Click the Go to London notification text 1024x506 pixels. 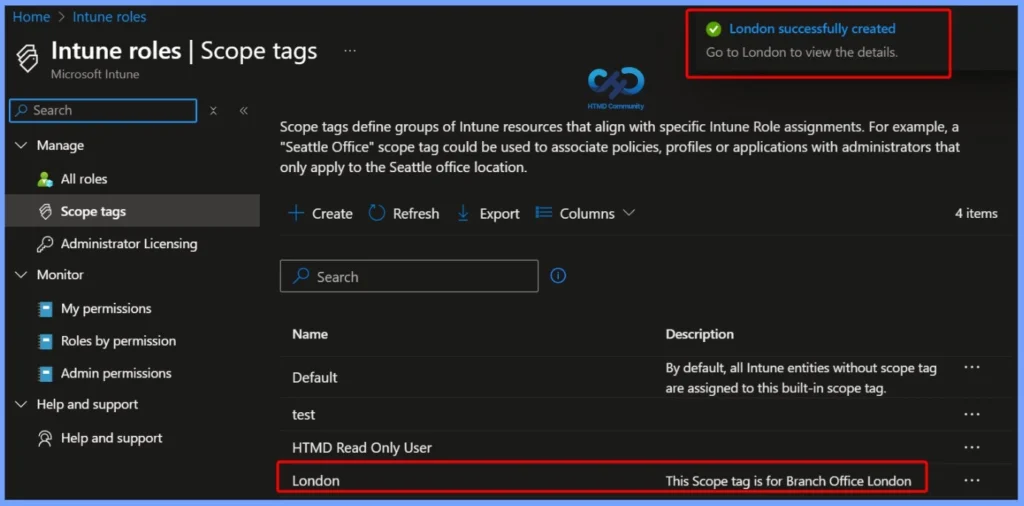802,52
